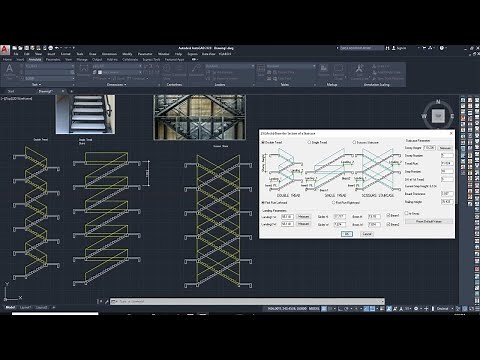Screen dimensions: 480x360
Task: Click Measure button for Landing2 width
Action: [x=303, y=224]
